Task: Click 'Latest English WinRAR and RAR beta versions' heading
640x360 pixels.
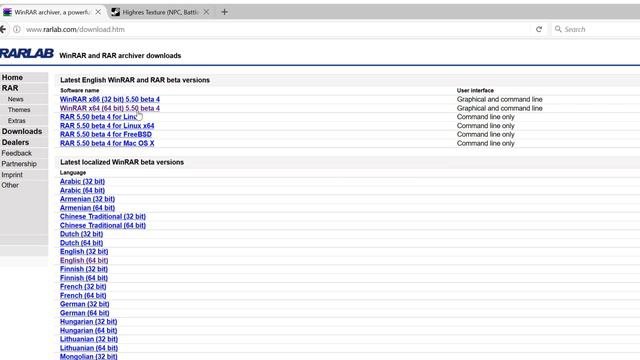Action: [135, 80]
